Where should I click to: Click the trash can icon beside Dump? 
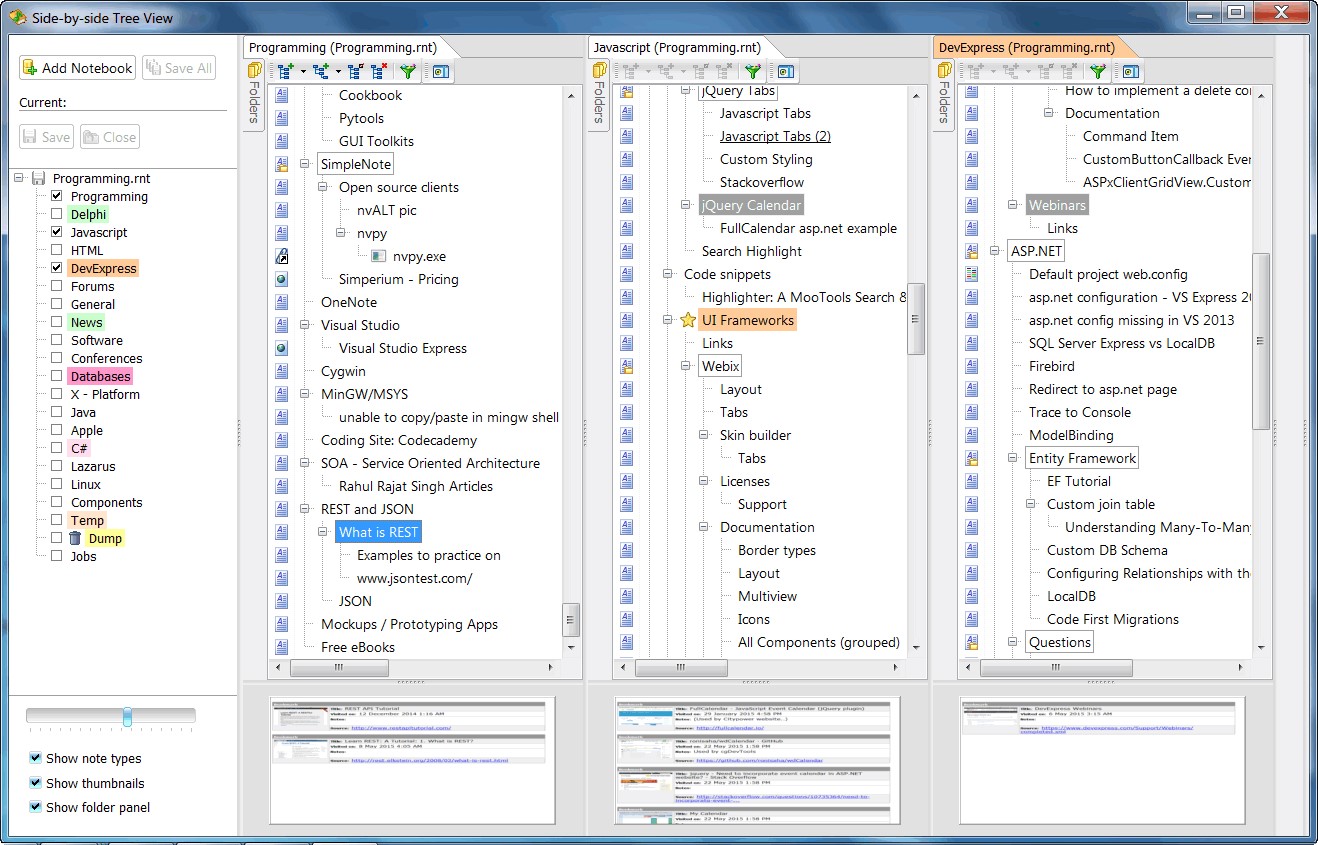75,538
